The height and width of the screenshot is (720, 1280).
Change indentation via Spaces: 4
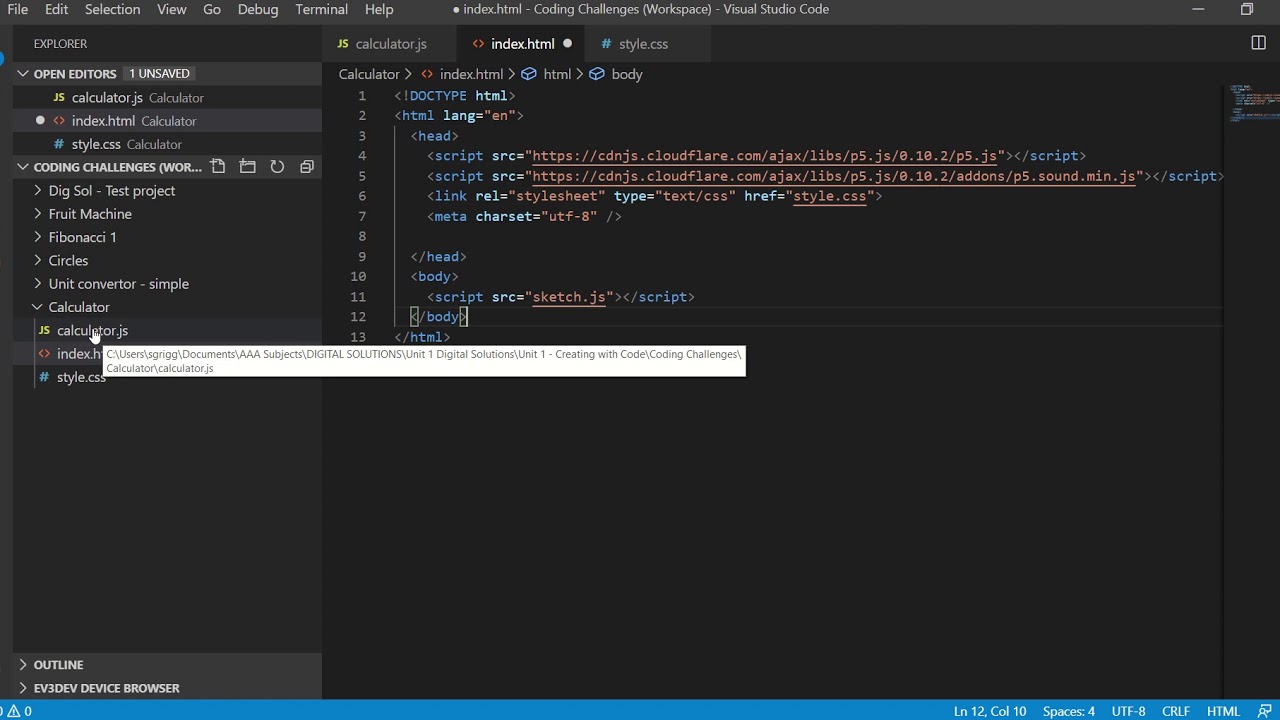point(1069,711)
